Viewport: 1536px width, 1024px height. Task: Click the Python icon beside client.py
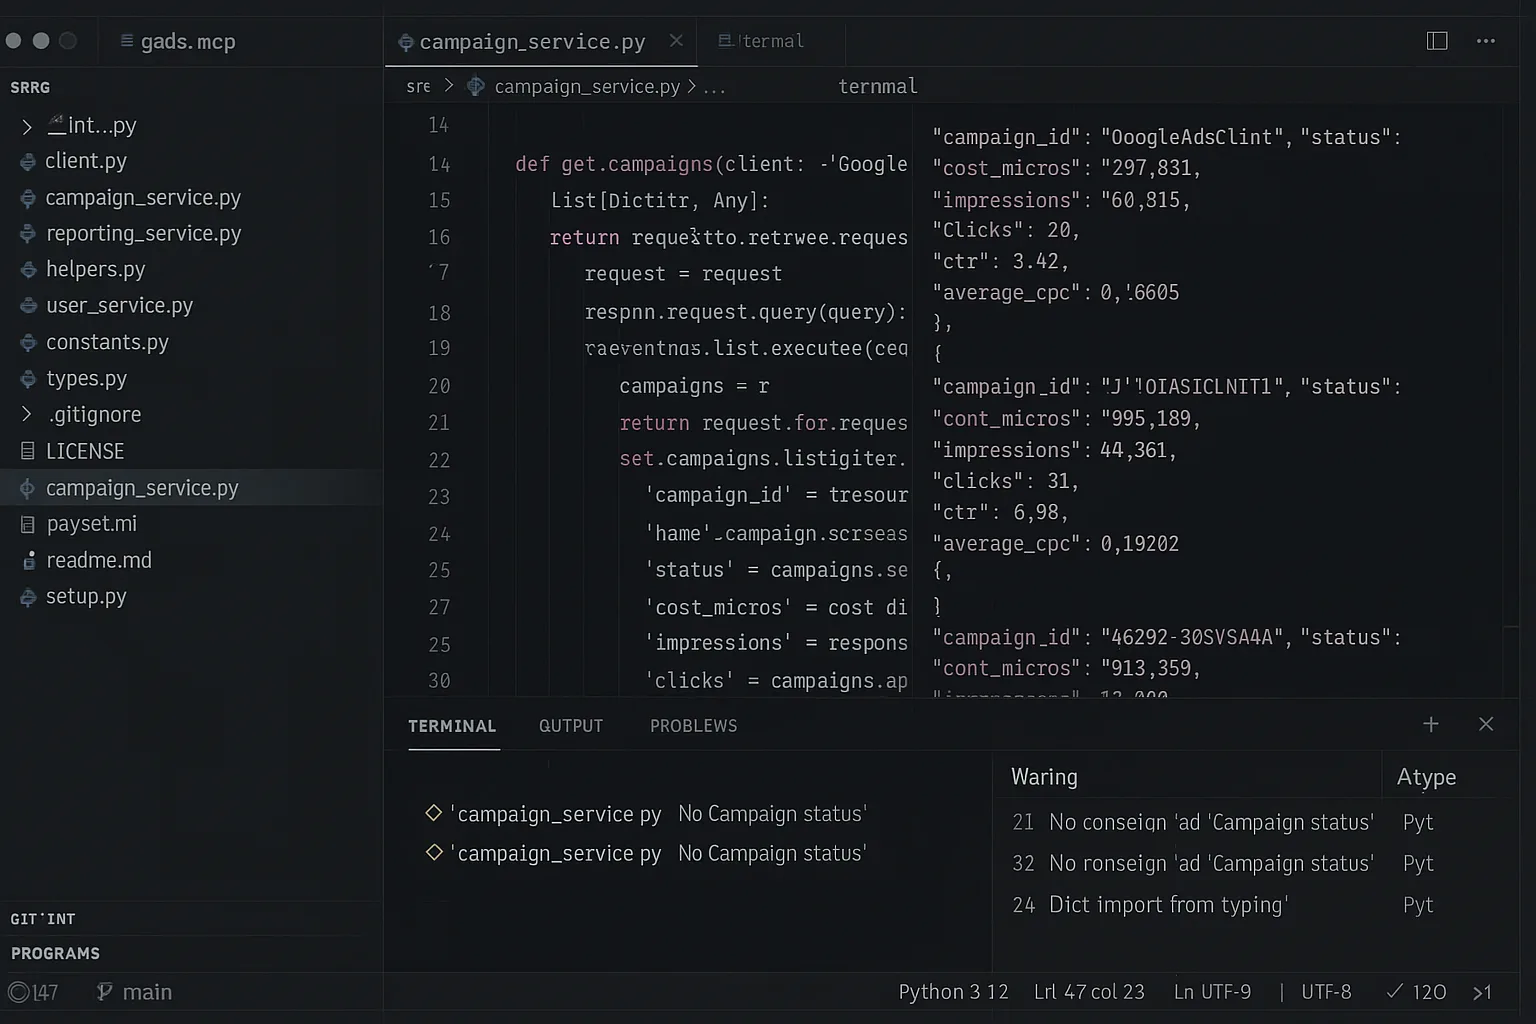point(28,161)
